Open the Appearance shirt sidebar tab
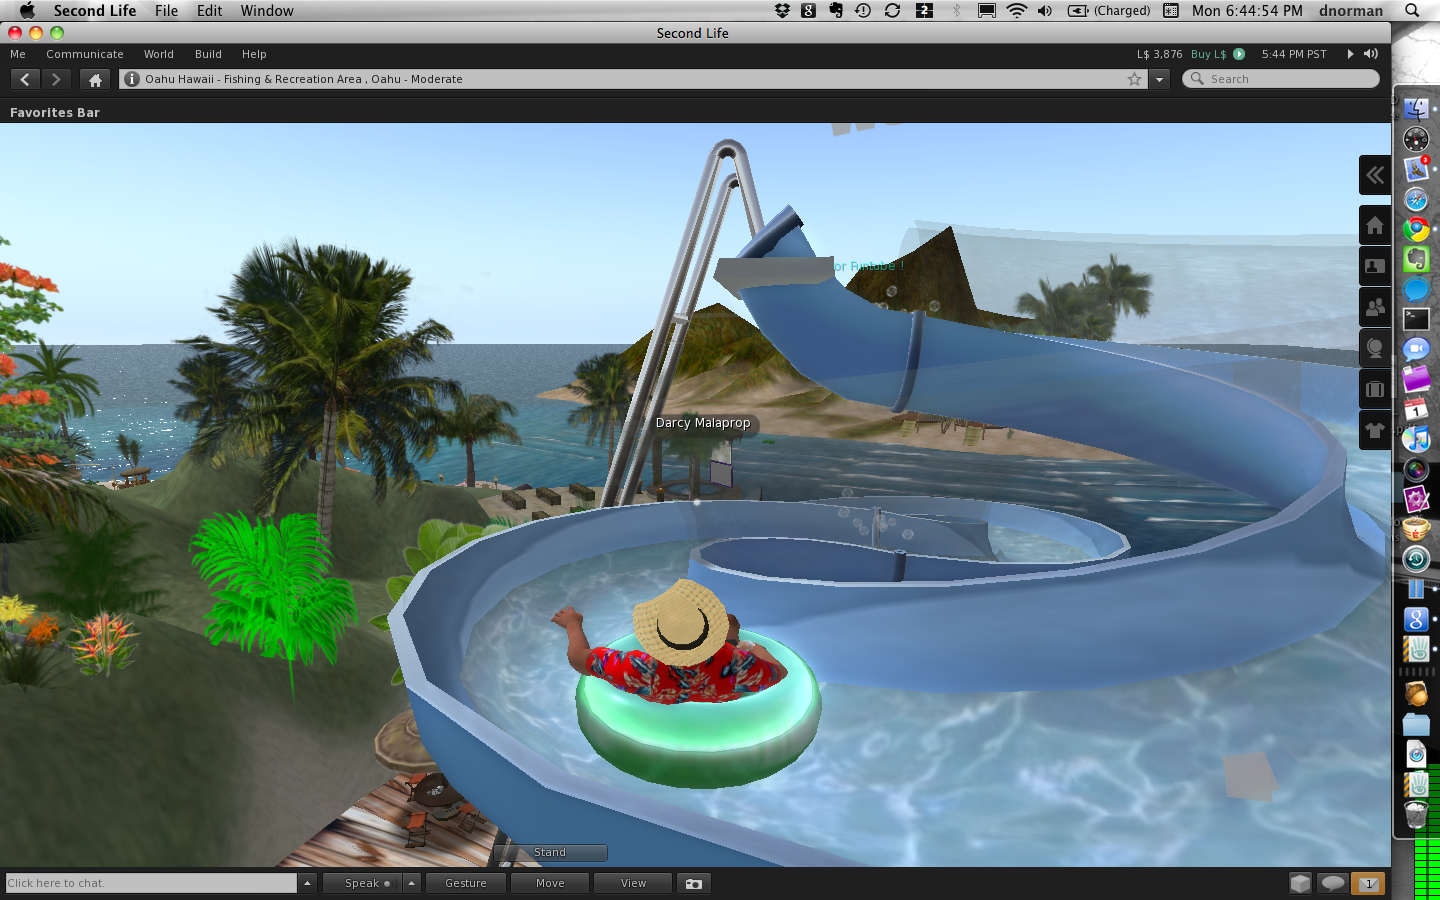The image size is (1440, 900). pyautogui.click(x=1375, y=430)
